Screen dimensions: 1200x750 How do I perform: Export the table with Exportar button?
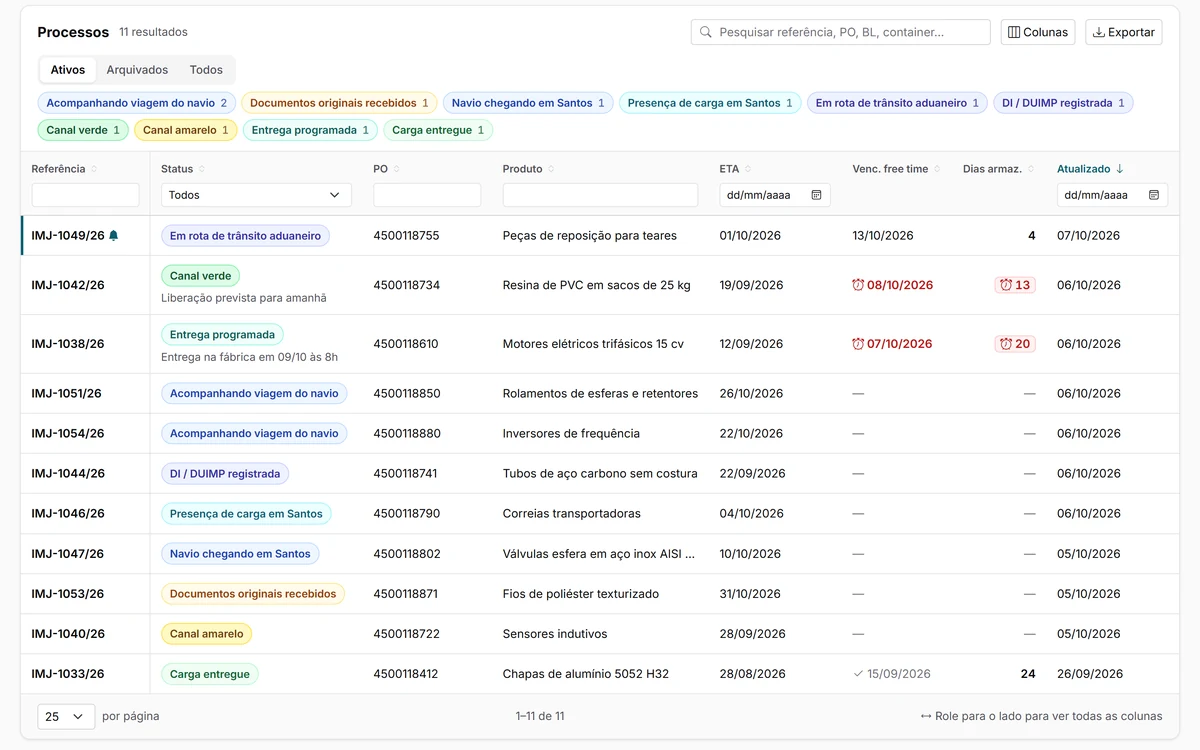pyautogui.click(x=1124, y=32)
